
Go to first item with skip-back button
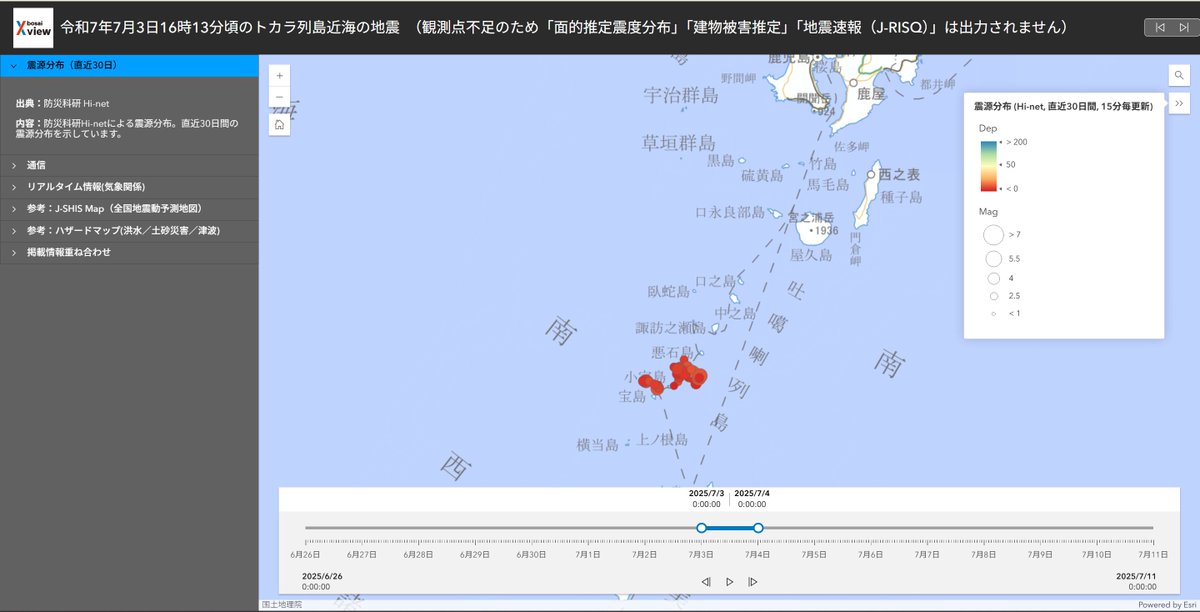[1160, 27]
